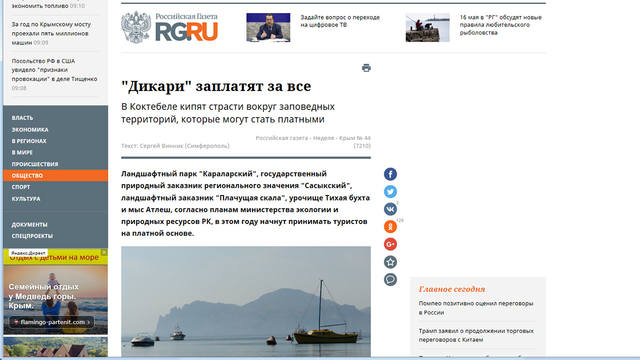Click the fishermen photo thumbnail
Screen dimensions: 640x360
[427, 27]
